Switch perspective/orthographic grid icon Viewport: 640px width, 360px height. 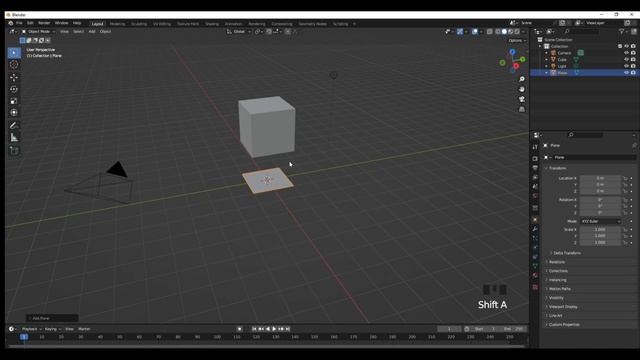[x=522, y=109]
